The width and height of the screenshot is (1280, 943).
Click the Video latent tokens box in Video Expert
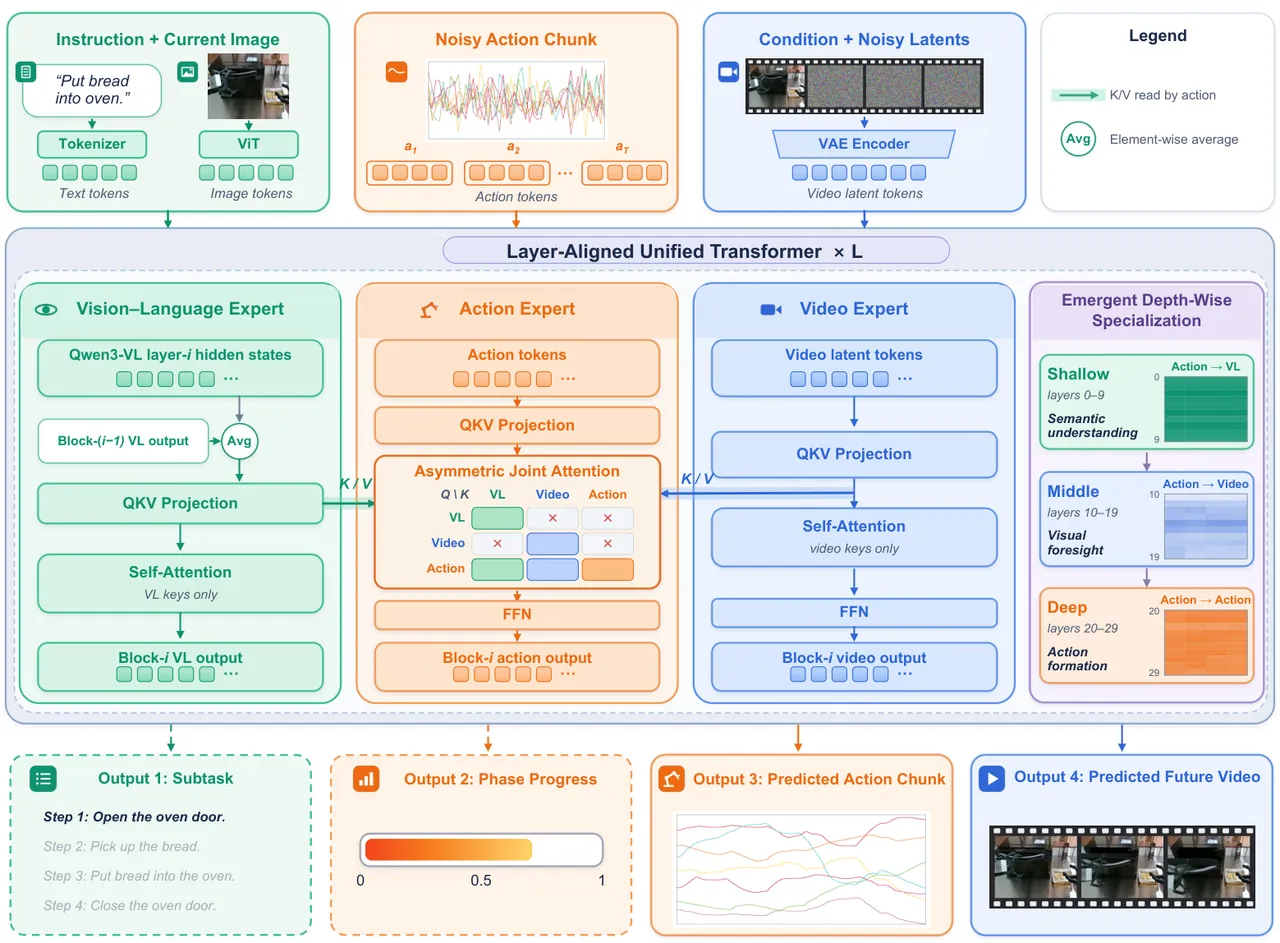click(x=855, y=367)
